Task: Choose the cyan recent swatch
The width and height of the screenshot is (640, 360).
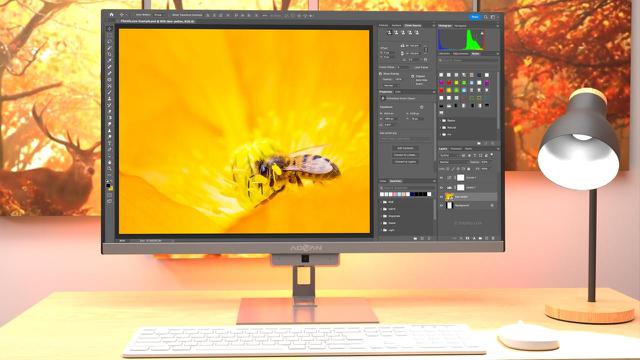Action: coord(399,194)
